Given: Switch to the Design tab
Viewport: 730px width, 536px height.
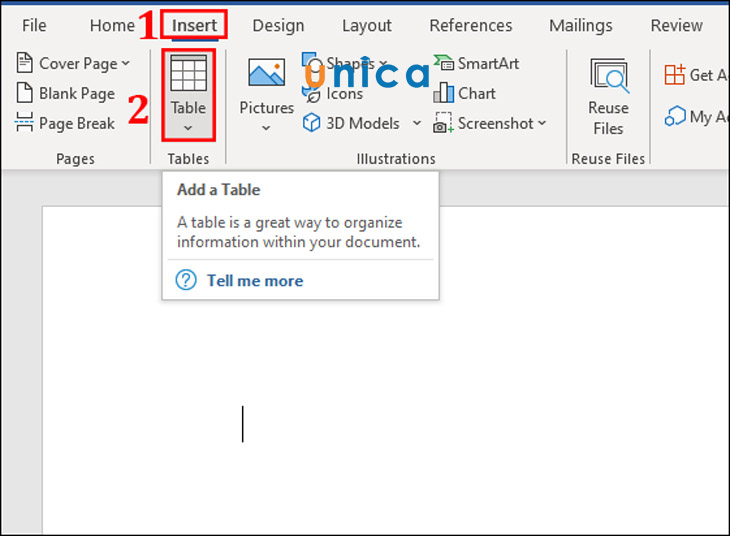Looking at the screenshot, I should click(278, 25).
